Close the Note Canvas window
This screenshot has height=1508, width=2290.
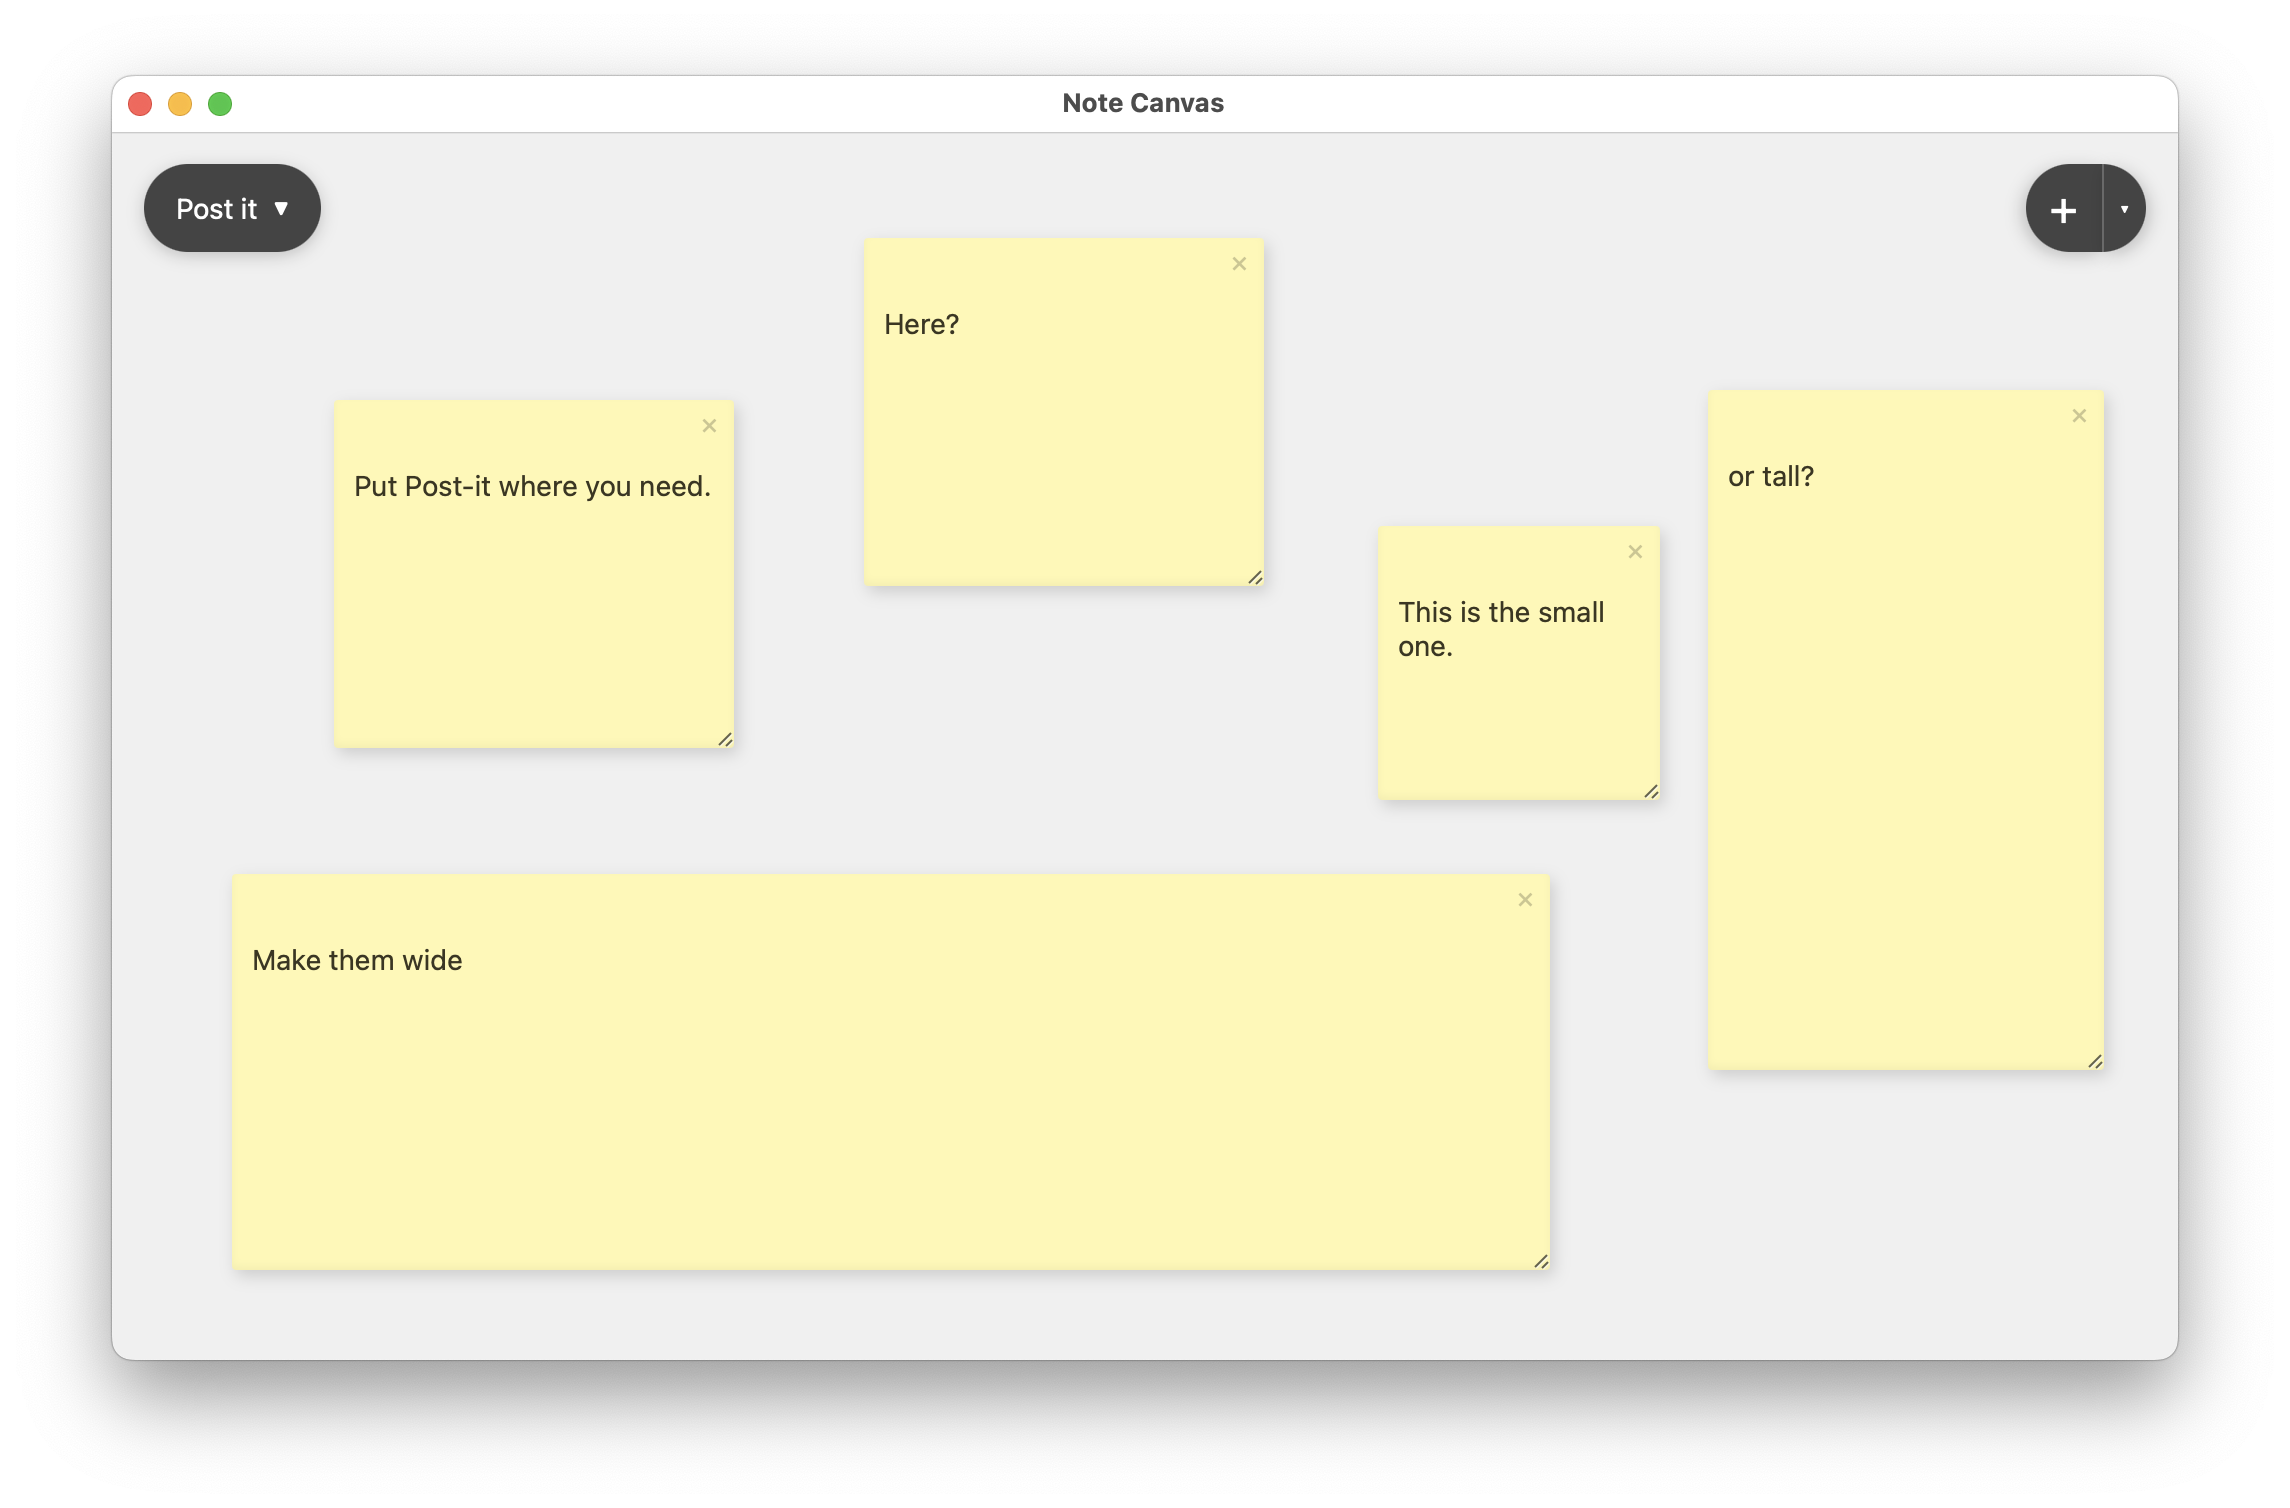(140, 104)
